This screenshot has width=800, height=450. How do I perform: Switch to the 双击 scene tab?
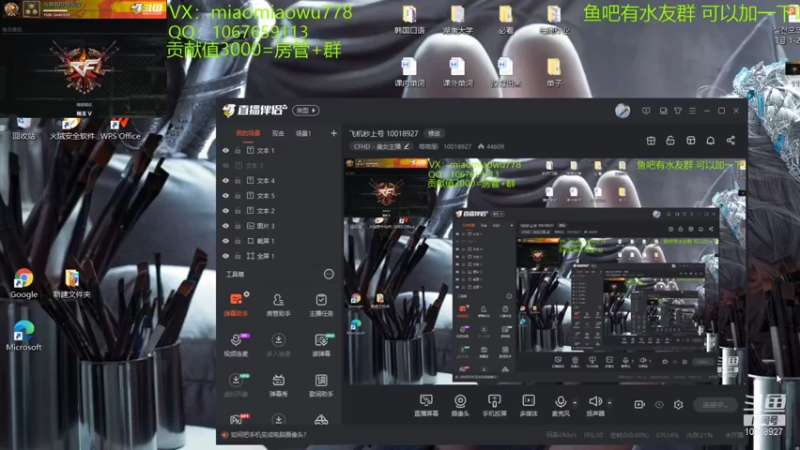coord(278,133)
